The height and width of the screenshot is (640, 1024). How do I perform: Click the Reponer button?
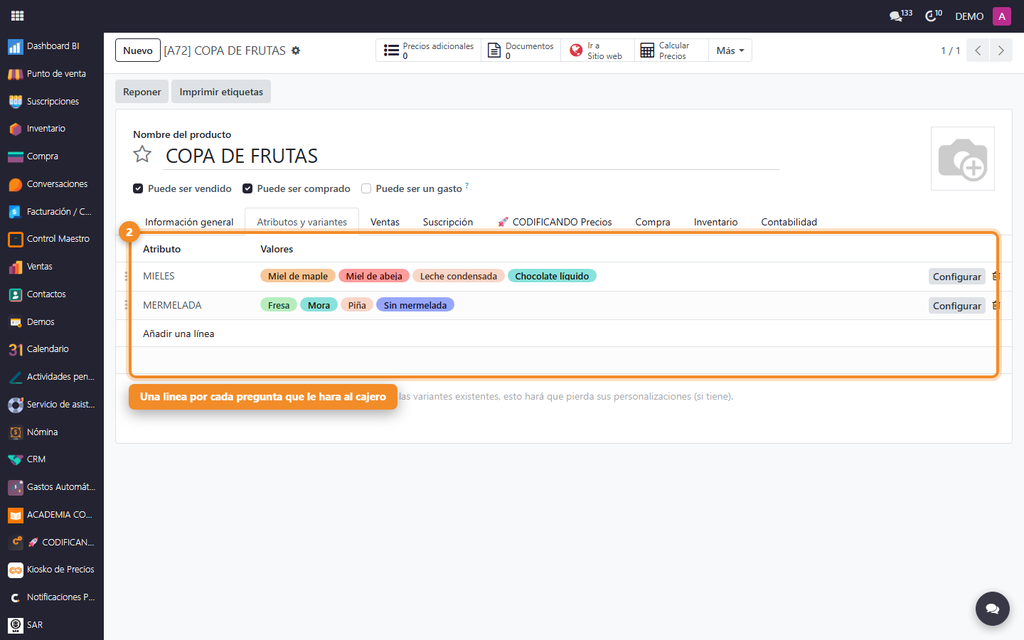[x=142, y=91]
